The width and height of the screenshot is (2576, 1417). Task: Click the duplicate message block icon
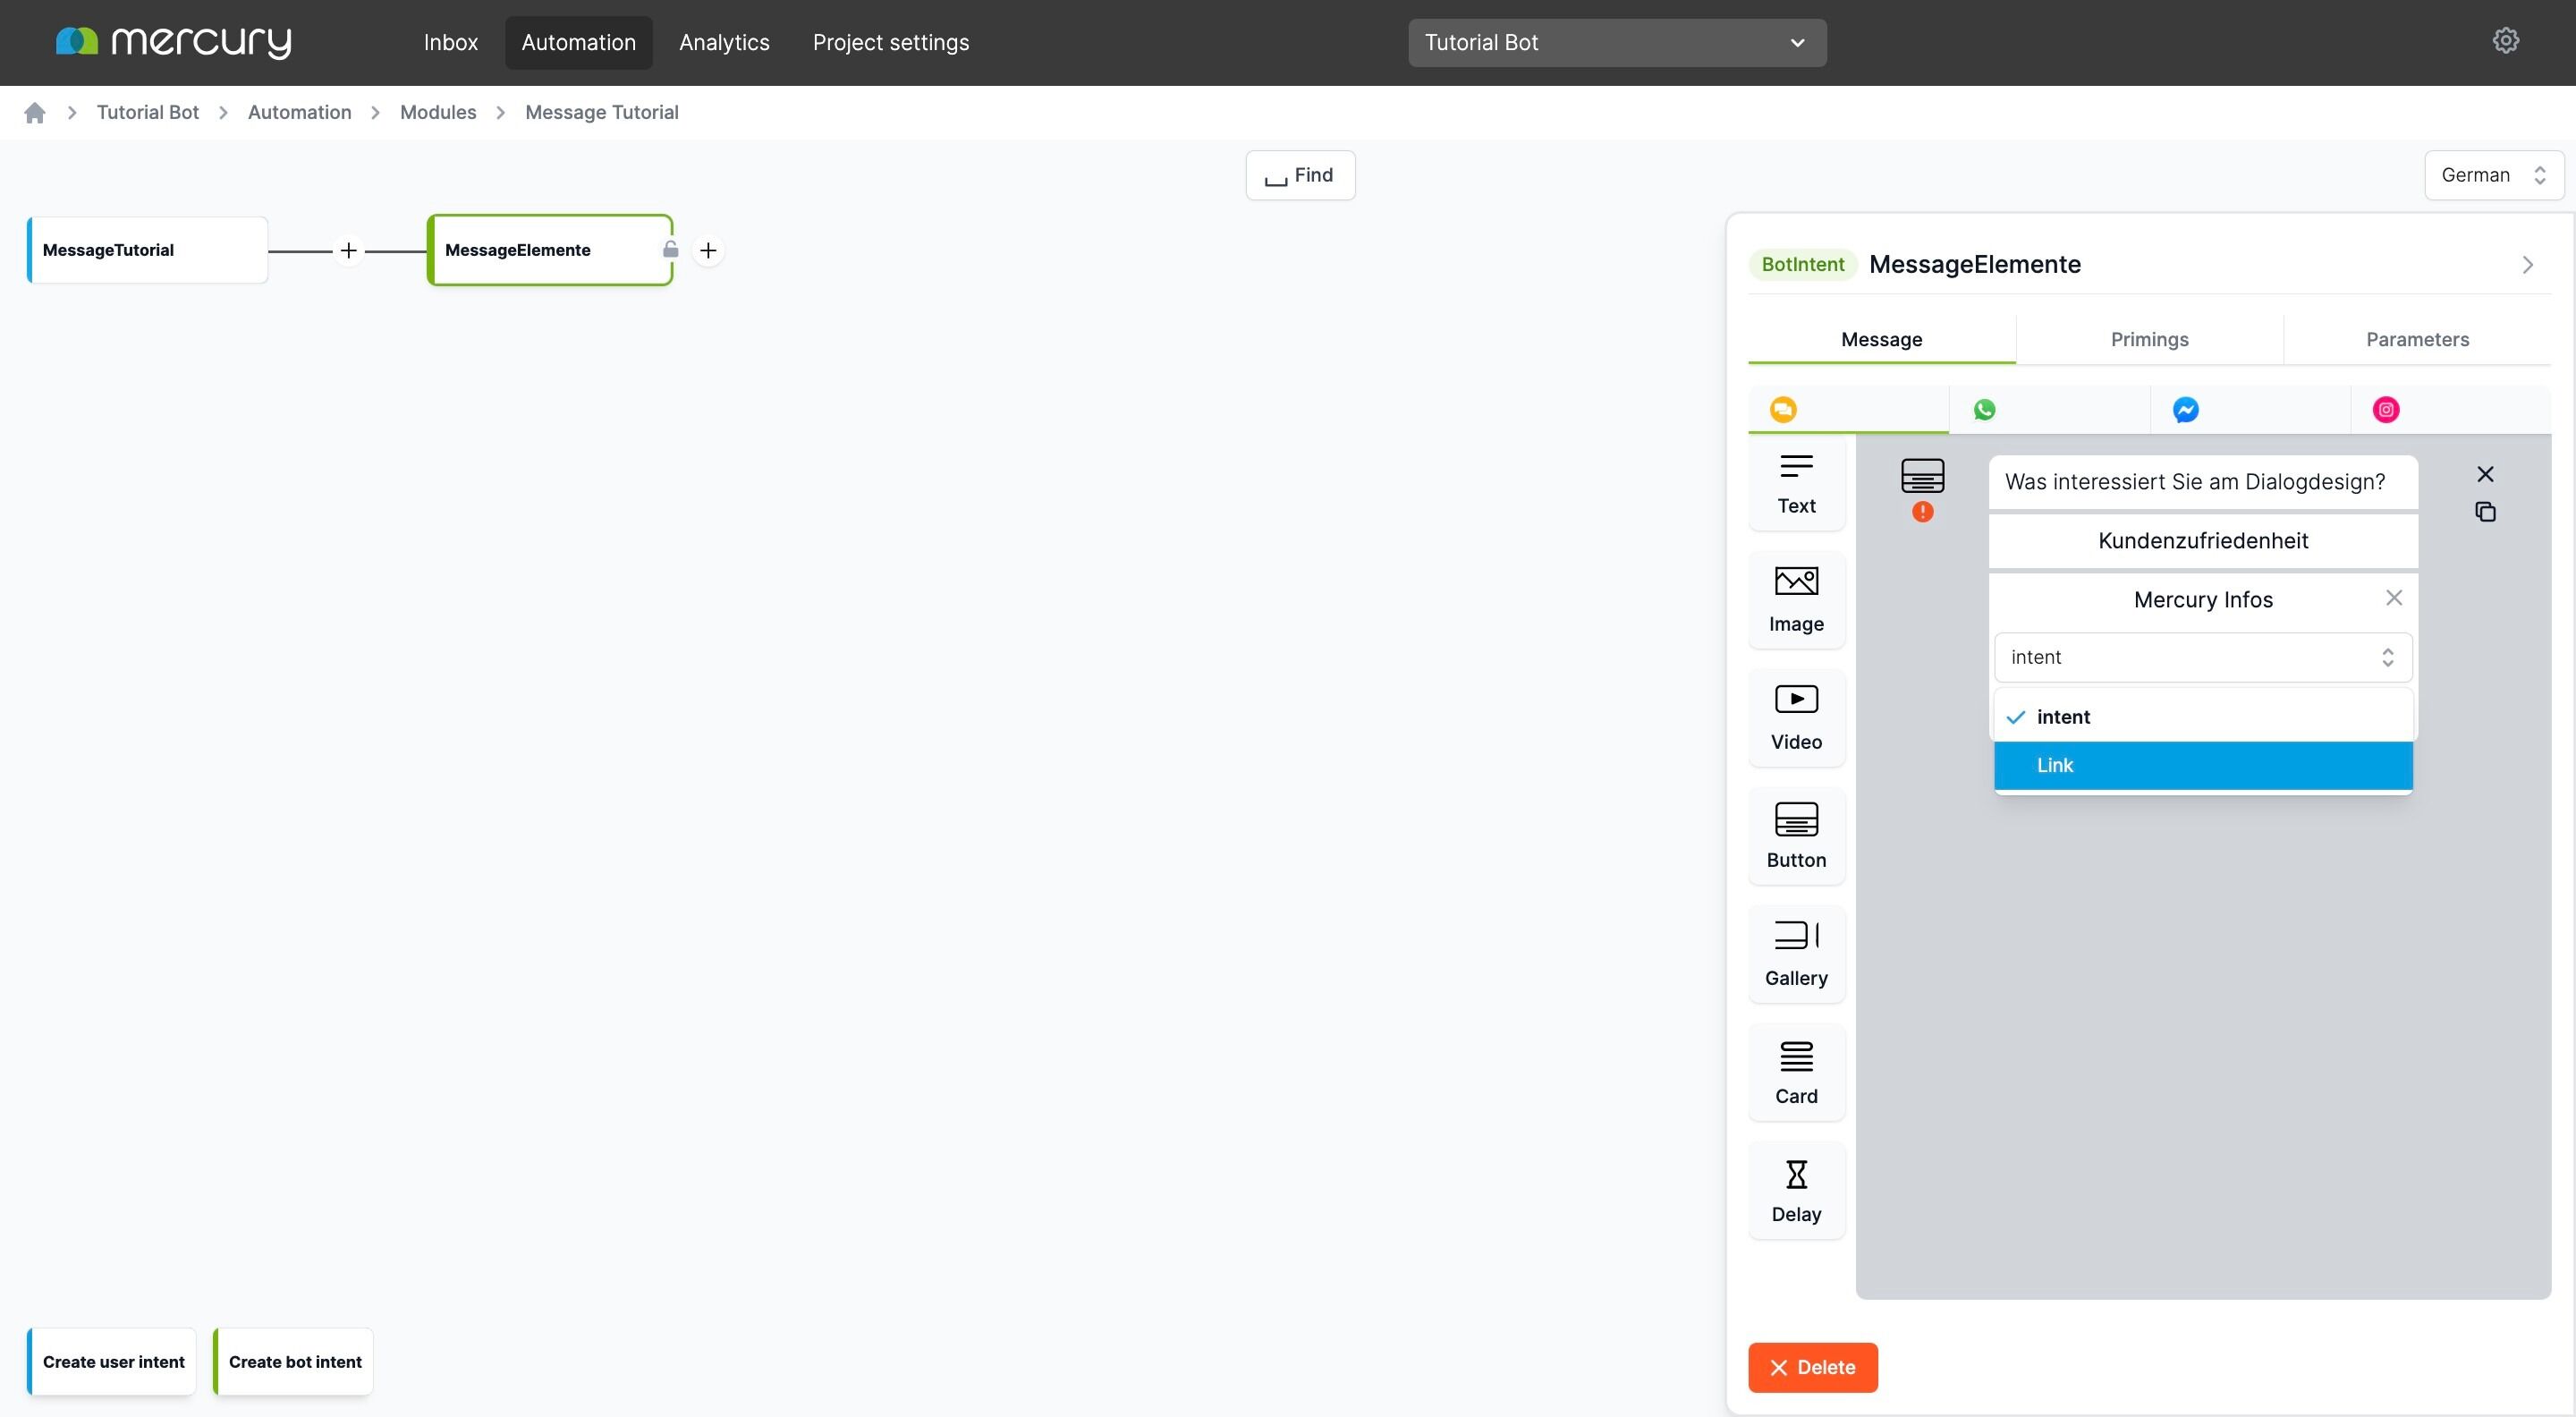pyautogui.click(x=2485, y=512)
